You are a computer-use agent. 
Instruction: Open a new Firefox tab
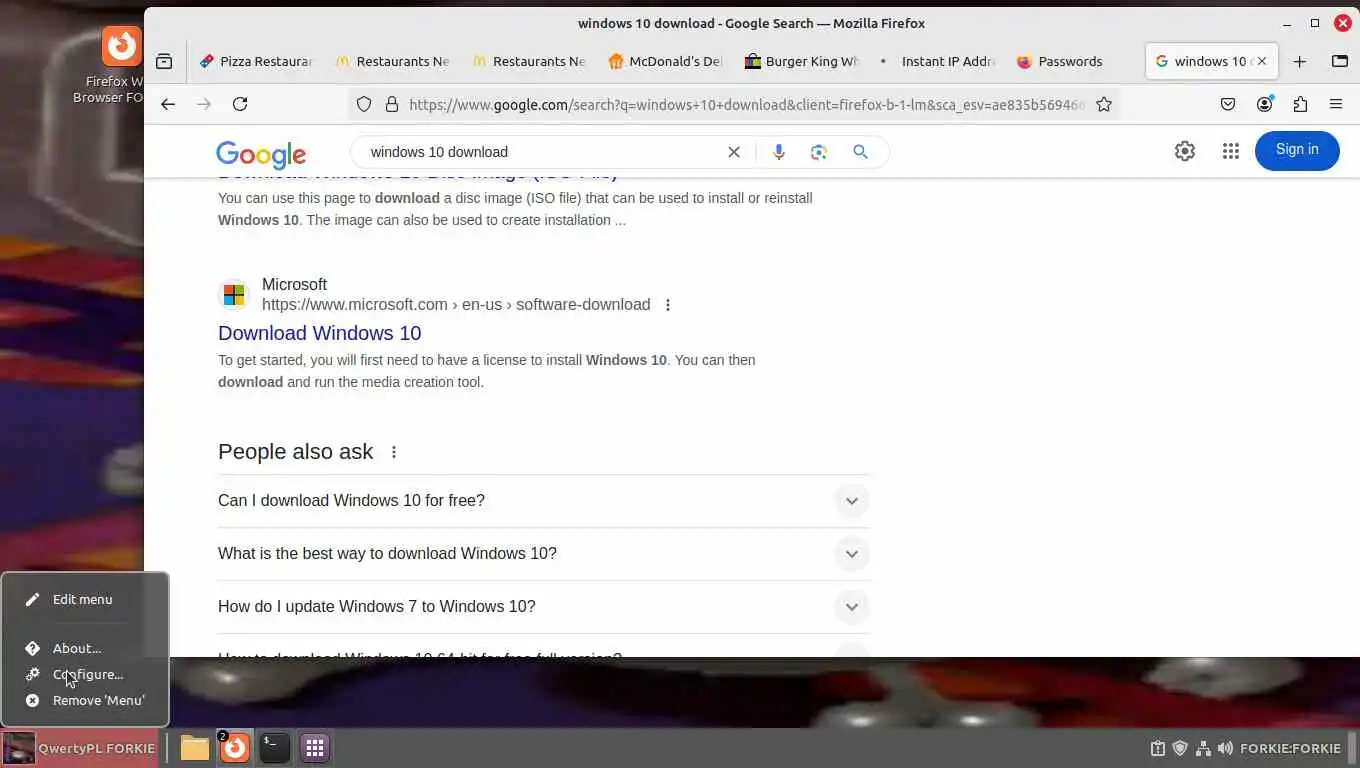coord(1300,61)
